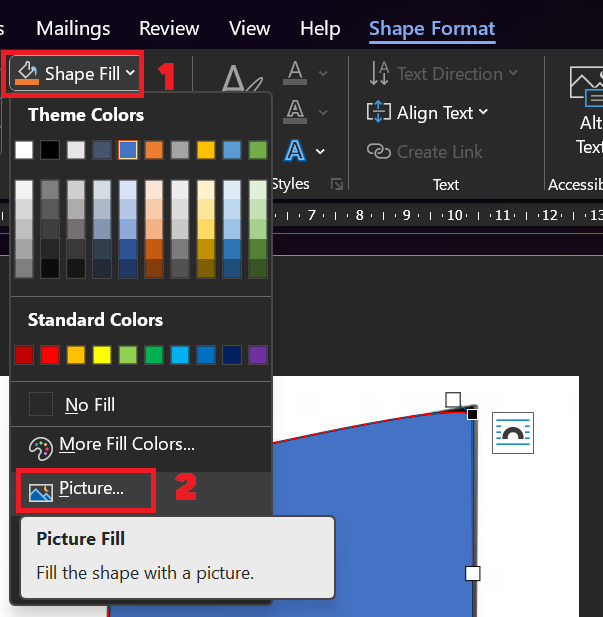Pick the orange theme color swatch
Screen dimensions: 603x617
point(154,150)
